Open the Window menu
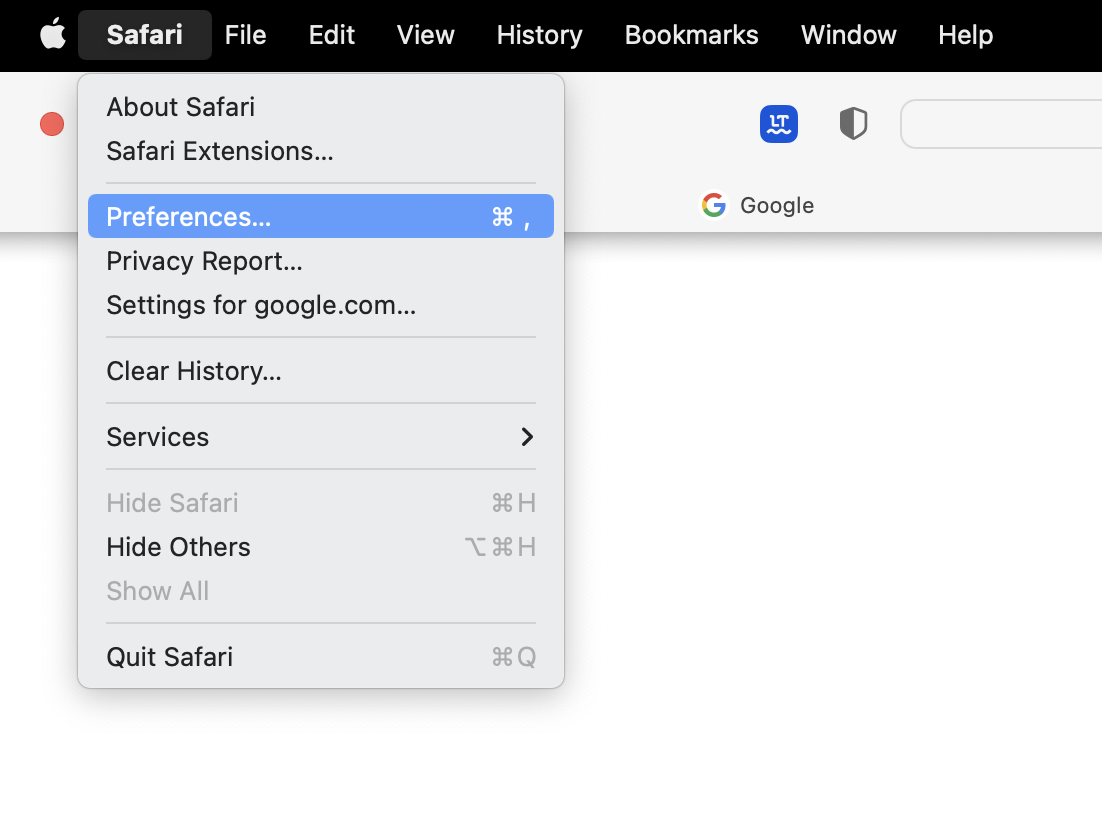 (x=848, y=35)
